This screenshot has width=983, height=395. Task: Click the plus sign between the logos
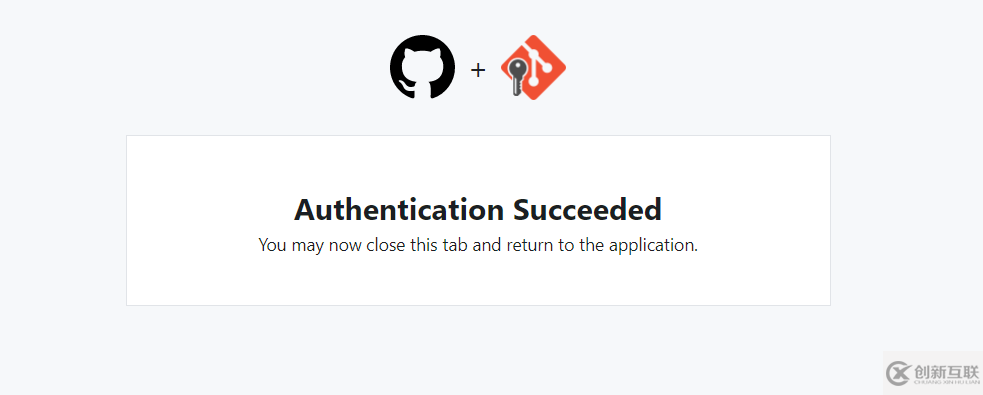point(478,70)
